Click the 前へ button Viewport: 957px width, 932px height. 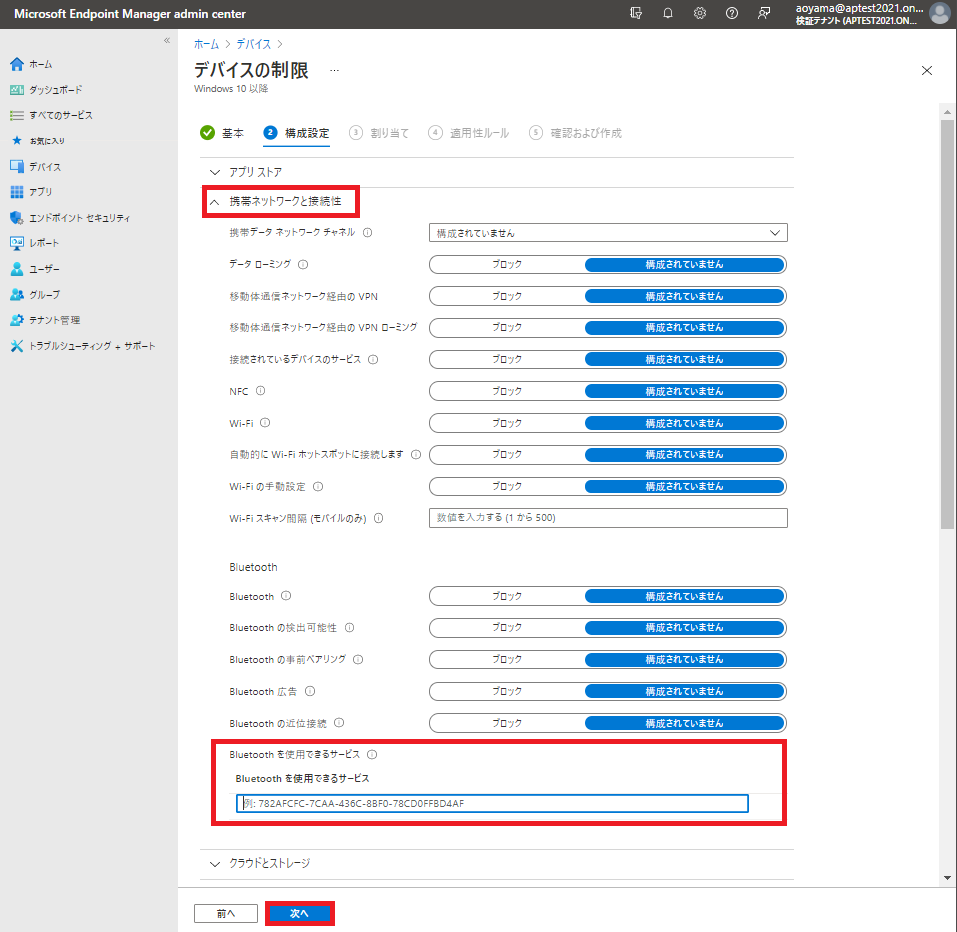click(226, 913)
